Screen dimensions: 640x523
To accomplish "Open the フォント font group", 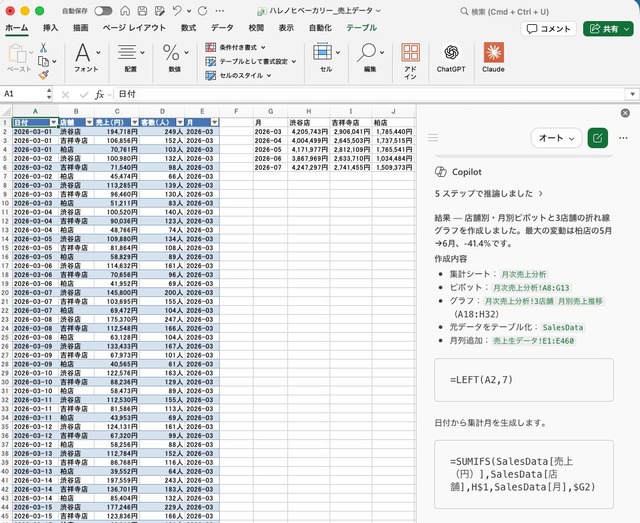I will point(87,58).
